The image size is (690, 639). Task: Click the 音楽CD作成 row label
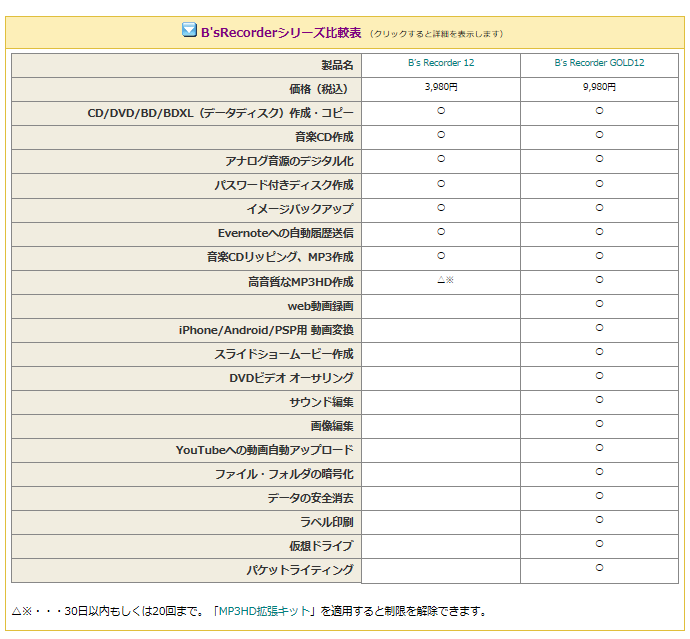[324, 137]
